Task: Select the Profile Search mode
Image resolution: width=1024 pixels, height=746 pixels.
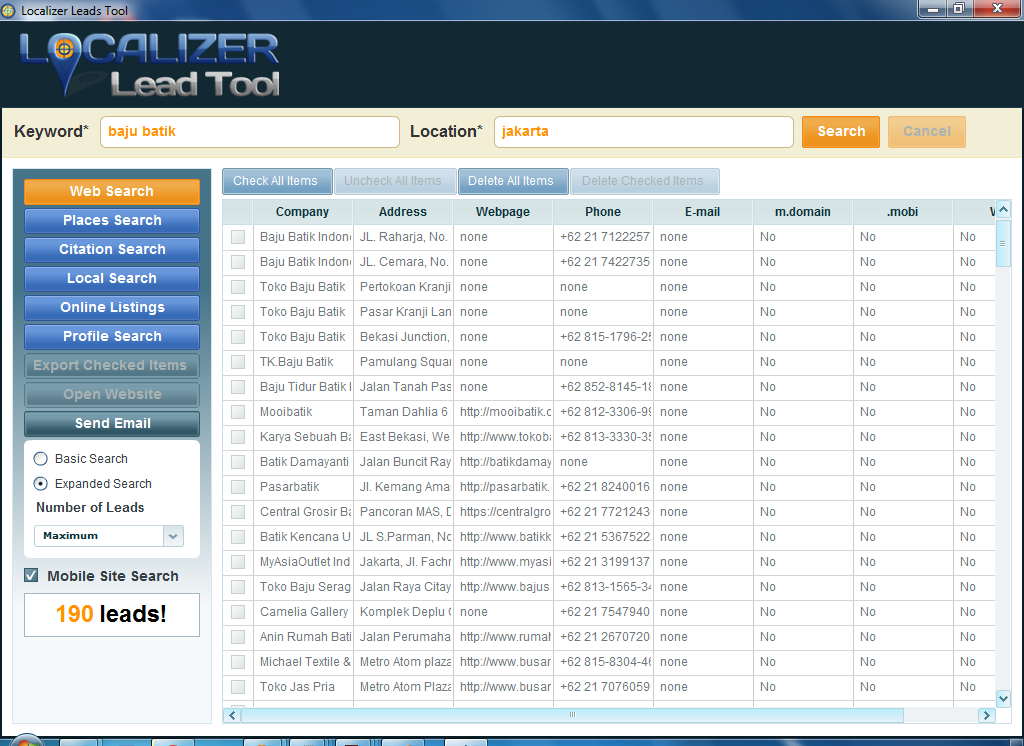Action: coord(112,336)
